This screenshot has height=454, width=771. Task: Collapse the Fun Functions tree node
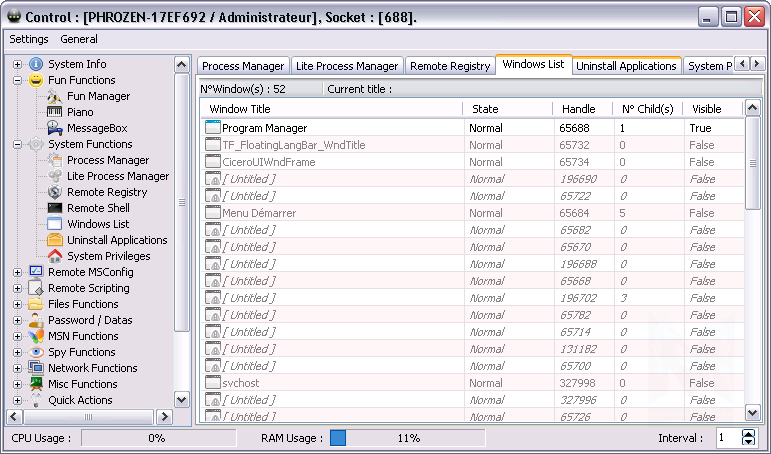17,80
